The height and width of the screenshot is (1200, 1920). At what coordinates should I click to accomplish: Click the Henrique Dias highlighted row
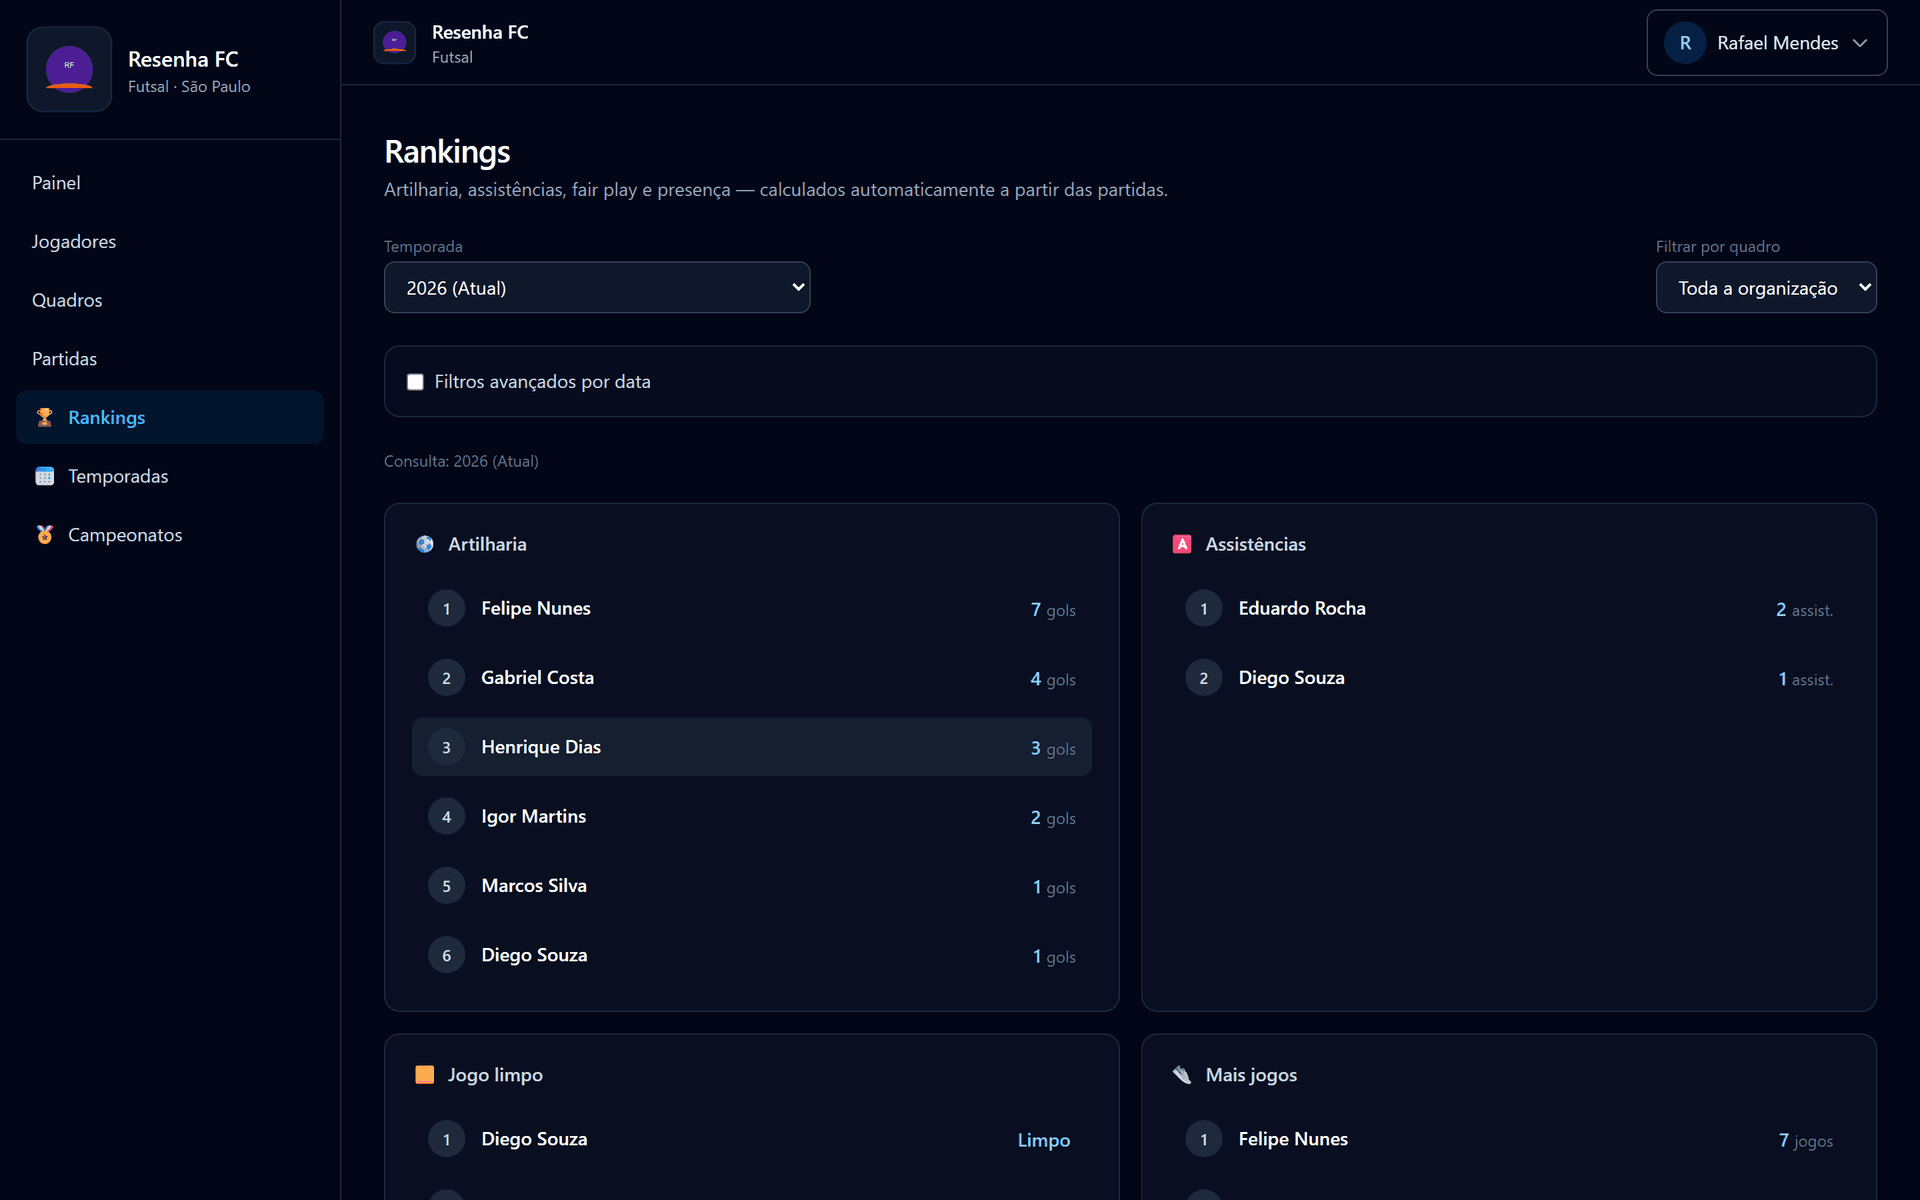751,747
